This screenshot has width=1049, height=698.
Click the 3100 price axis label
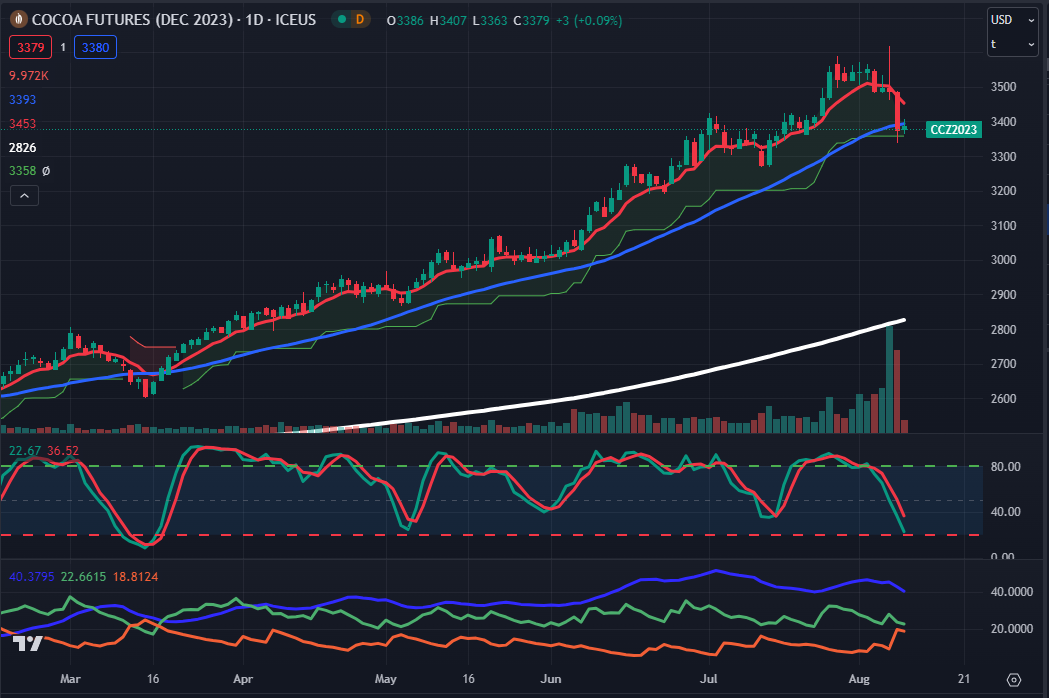coord(1003,226)
